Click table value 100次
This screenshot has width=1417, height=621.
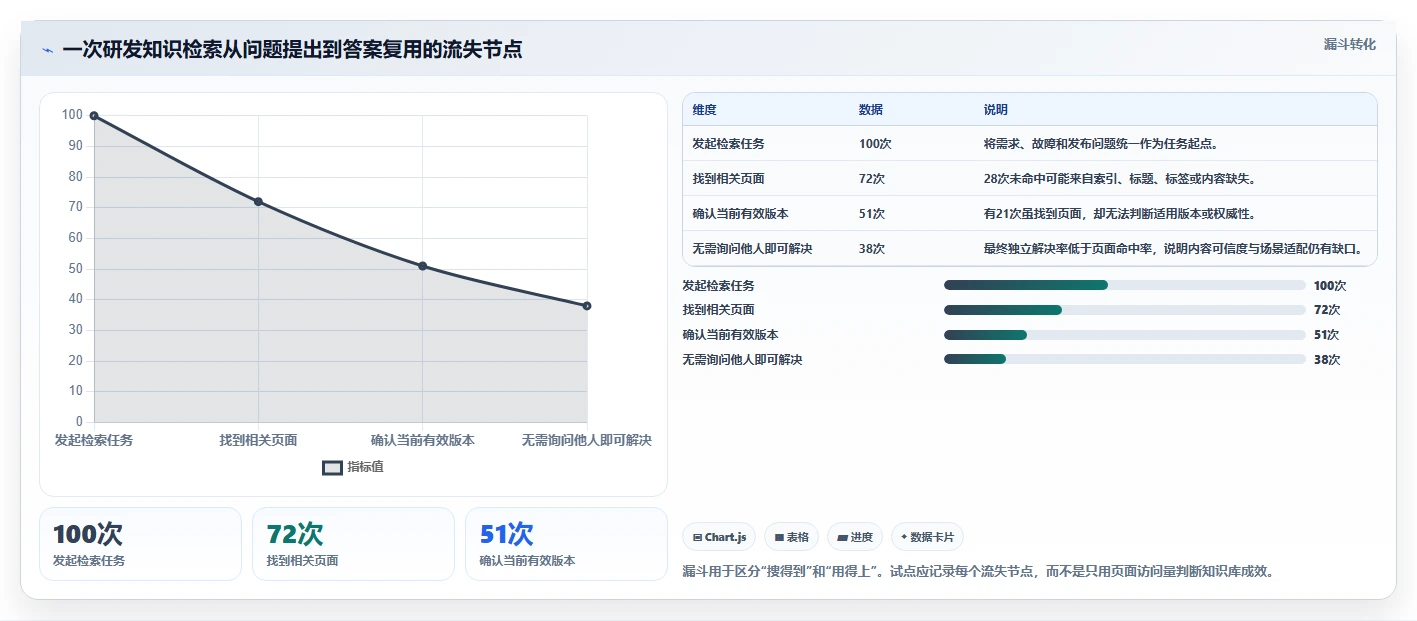[875, 144]
